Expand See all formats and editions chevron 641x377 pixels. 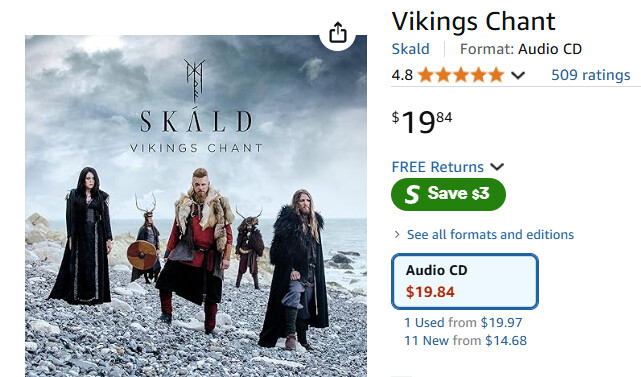pos(397,234)
